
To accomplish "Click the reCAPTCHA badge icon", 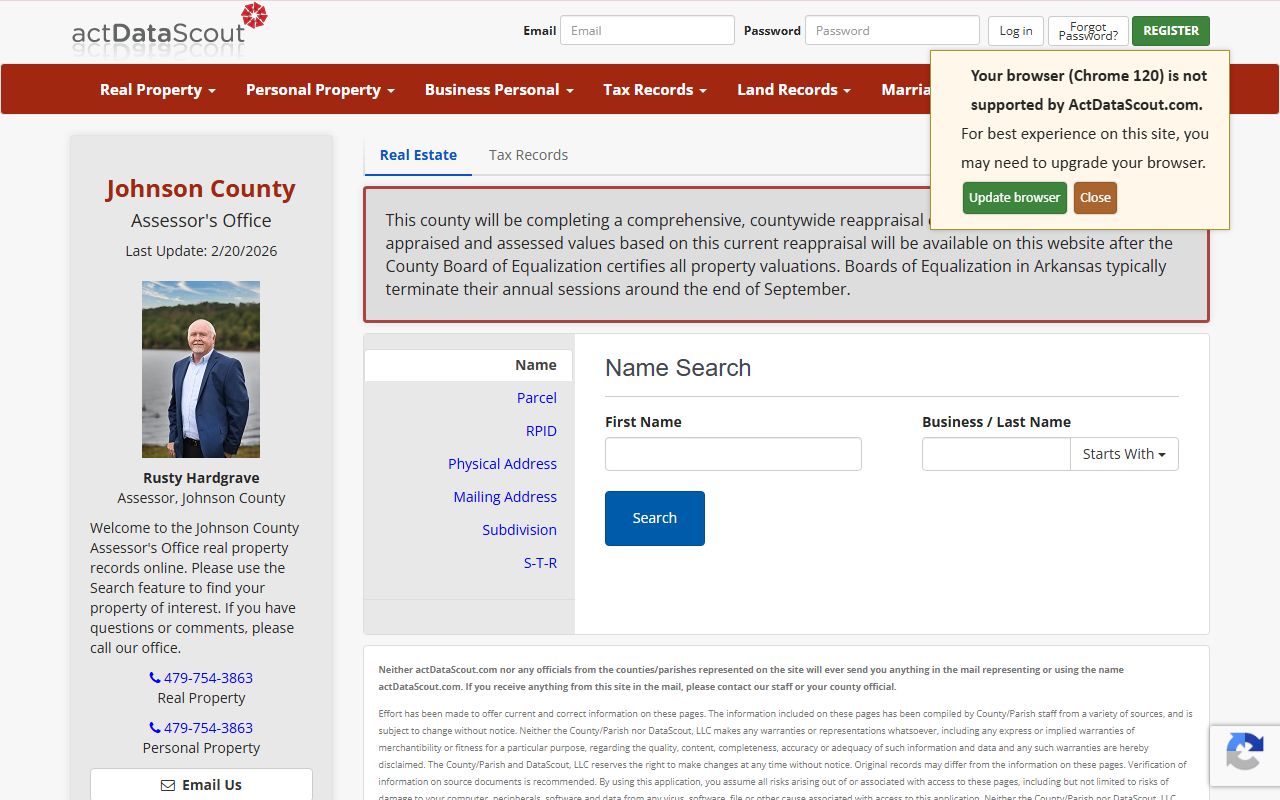I will click(1244, 751).
